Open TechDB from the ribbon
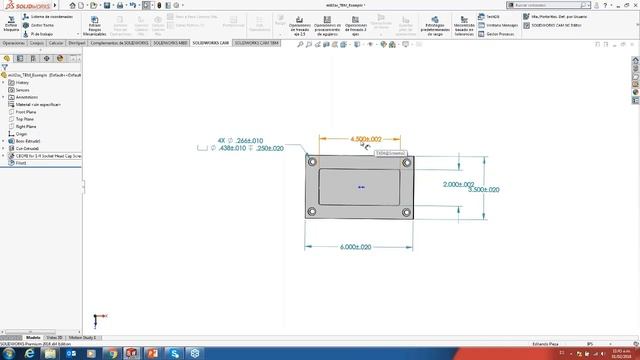Screen dimensions: 640x360 [489, 17]
